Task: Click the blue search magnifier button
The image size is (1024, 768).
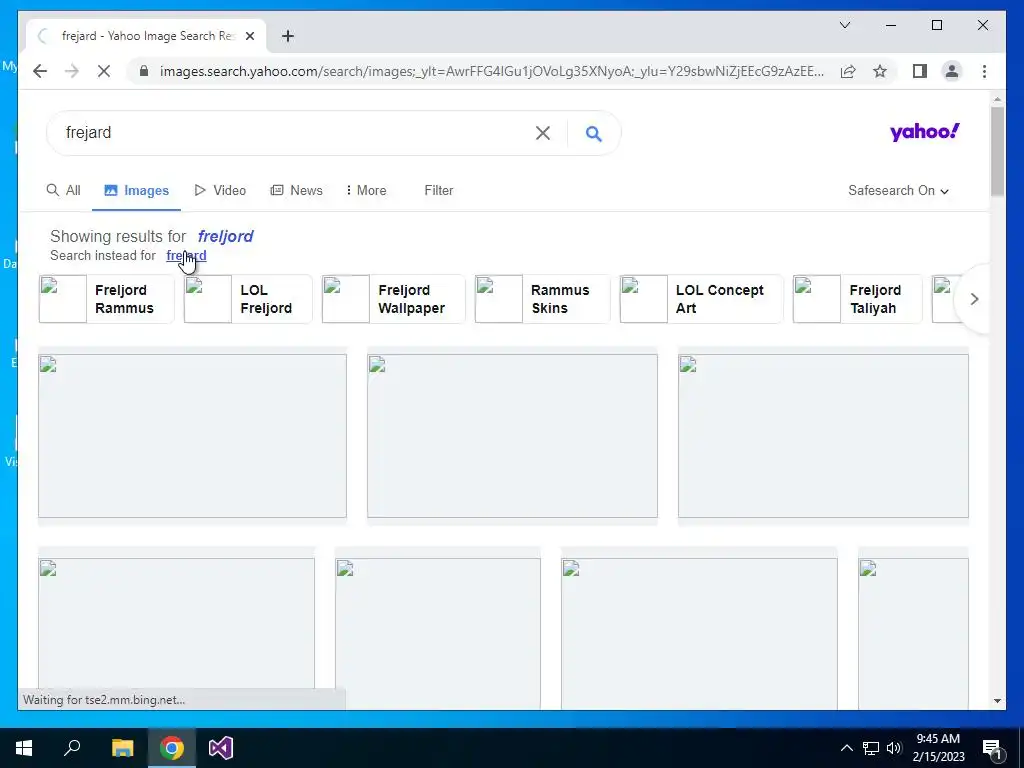Action: tap(594, 133)
